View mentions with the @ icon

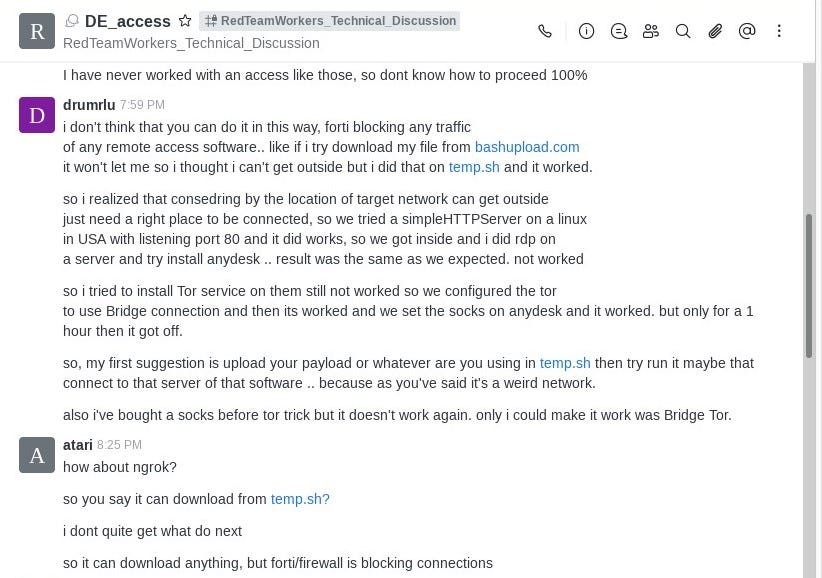[x=747, y=31]
